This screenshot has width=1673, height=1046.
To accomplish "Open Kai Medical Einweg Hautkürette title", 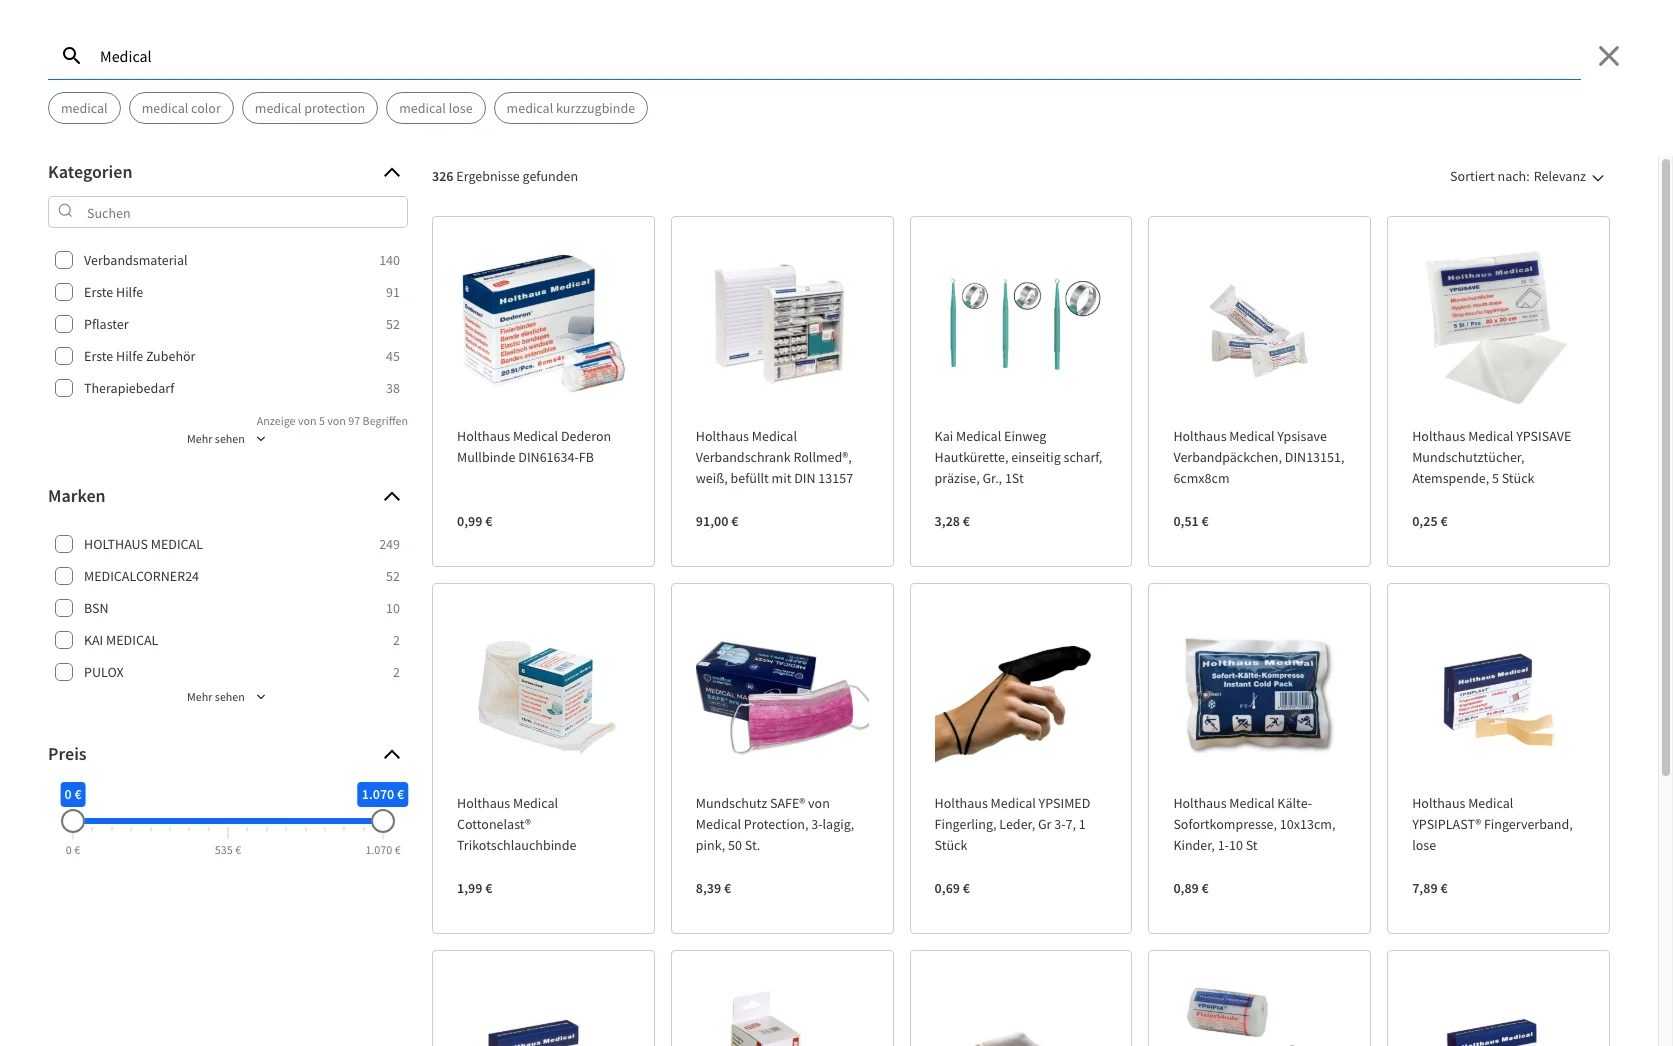I will point(1018,458).
